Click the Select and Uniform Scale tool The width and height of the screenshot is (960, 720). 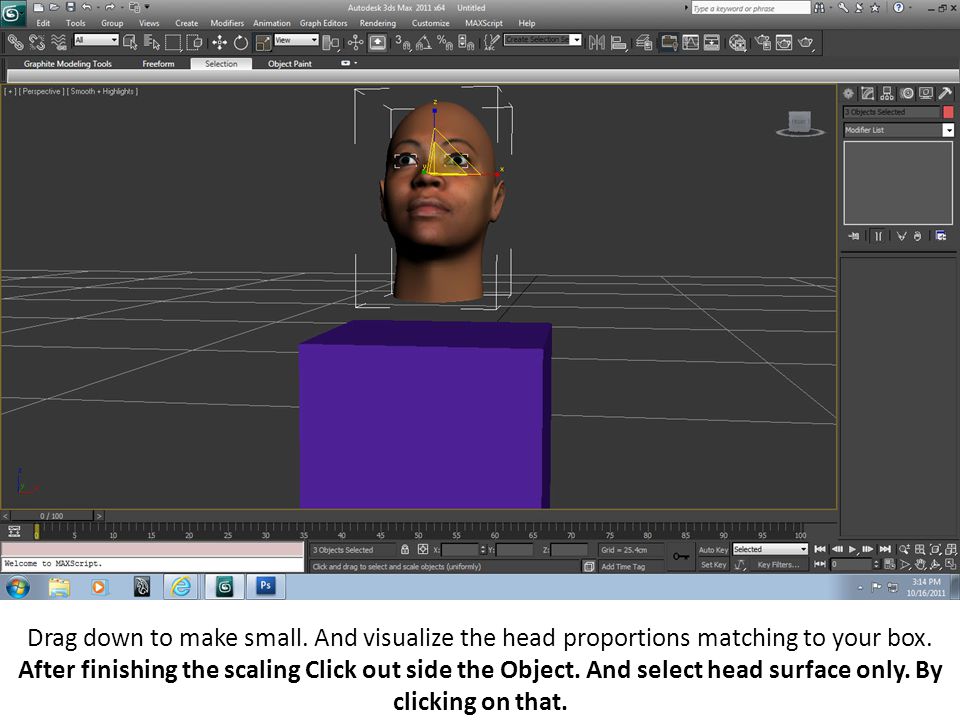[x=263, y=42]
